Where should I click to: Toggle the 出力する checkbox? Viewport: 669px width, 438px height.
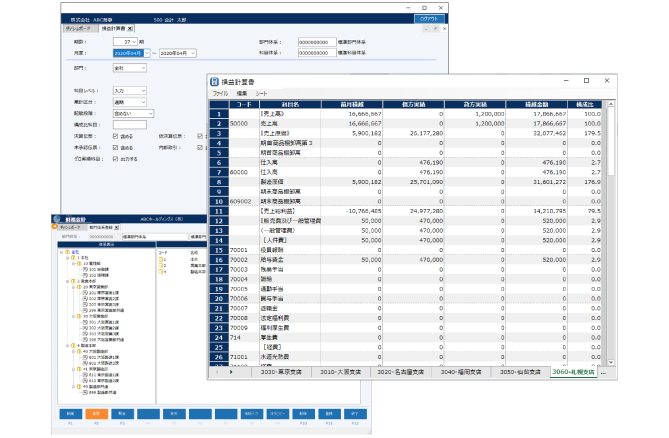117,157
